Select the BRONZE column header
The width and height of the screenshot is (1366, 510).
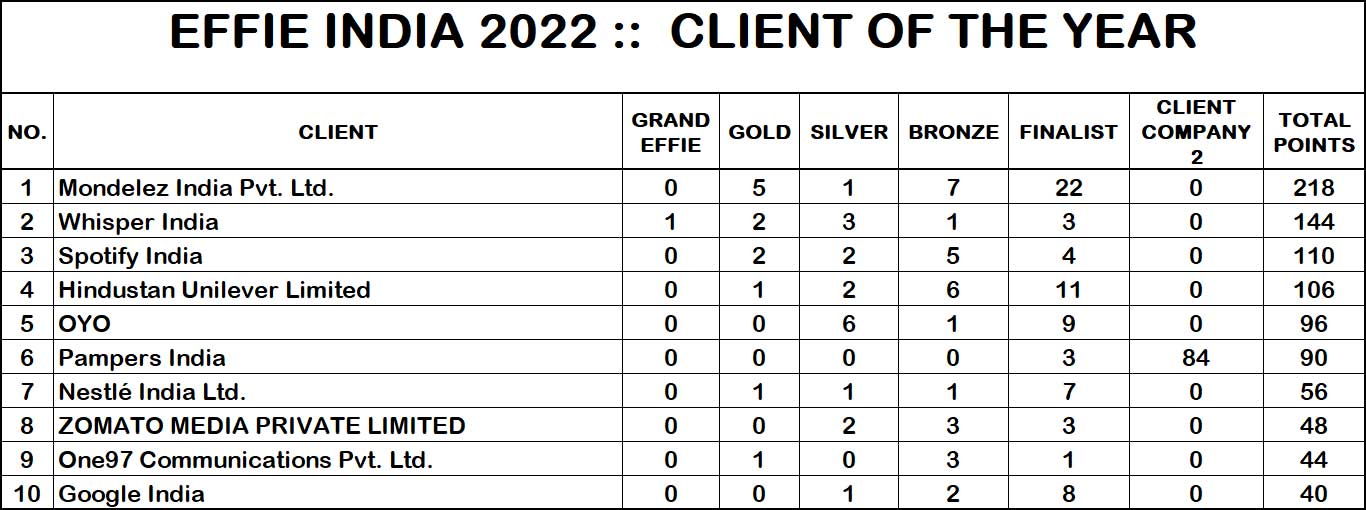pos(953,132)
